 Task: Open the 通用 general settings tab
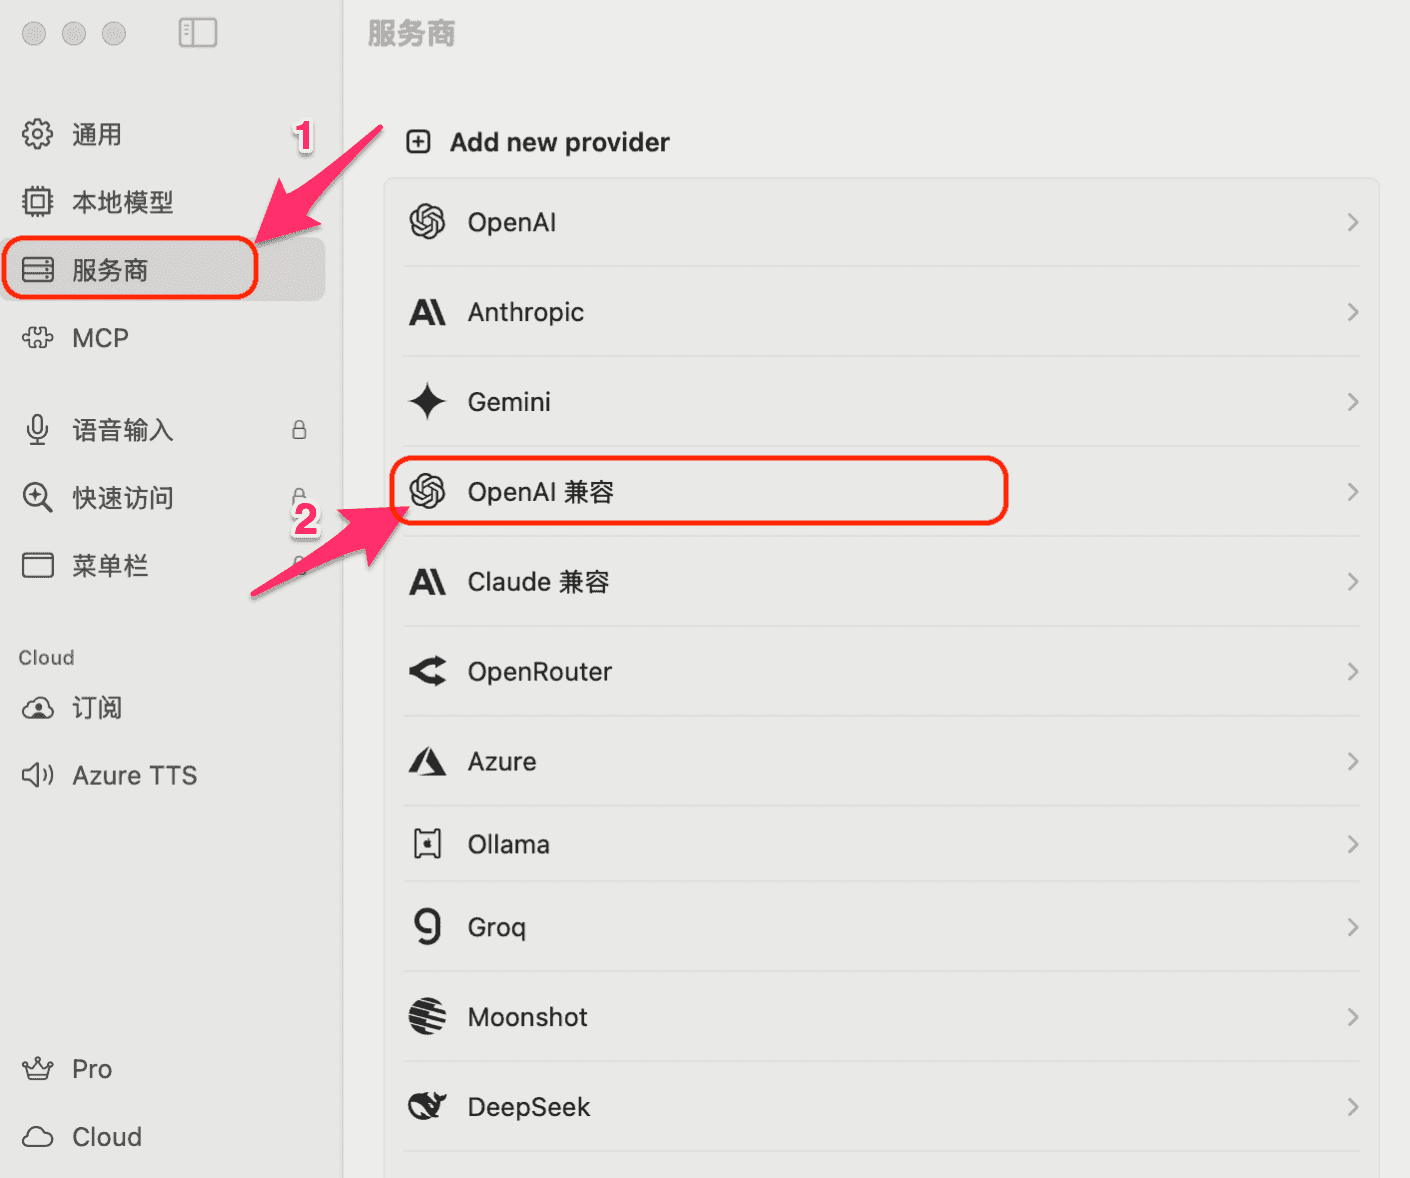[x=96, y=134]
